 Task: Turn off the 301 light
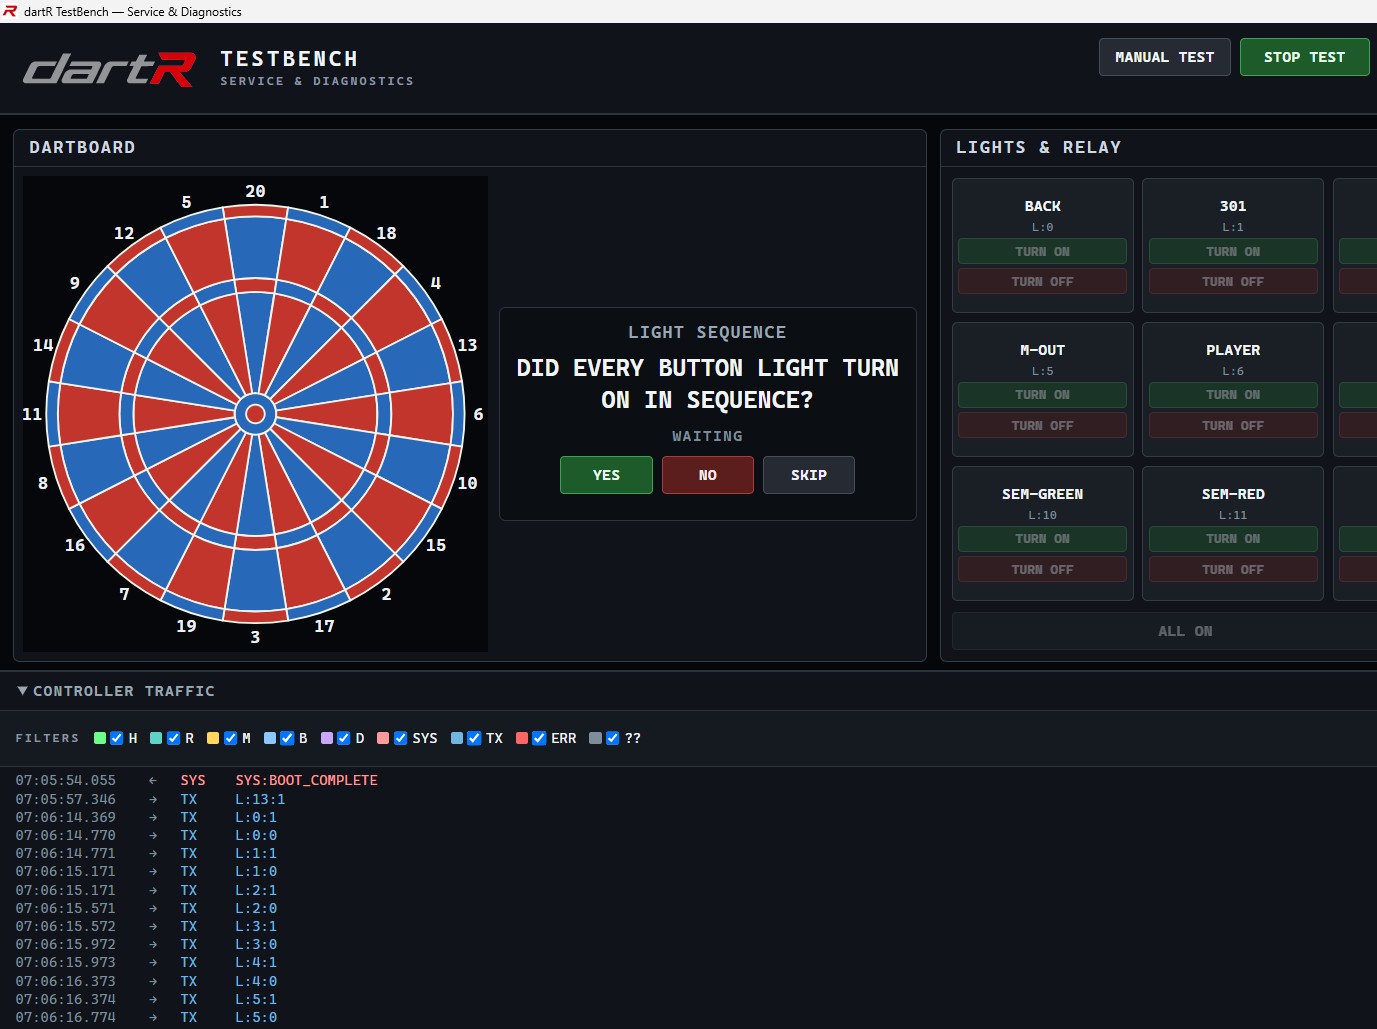pos(1233,282)
